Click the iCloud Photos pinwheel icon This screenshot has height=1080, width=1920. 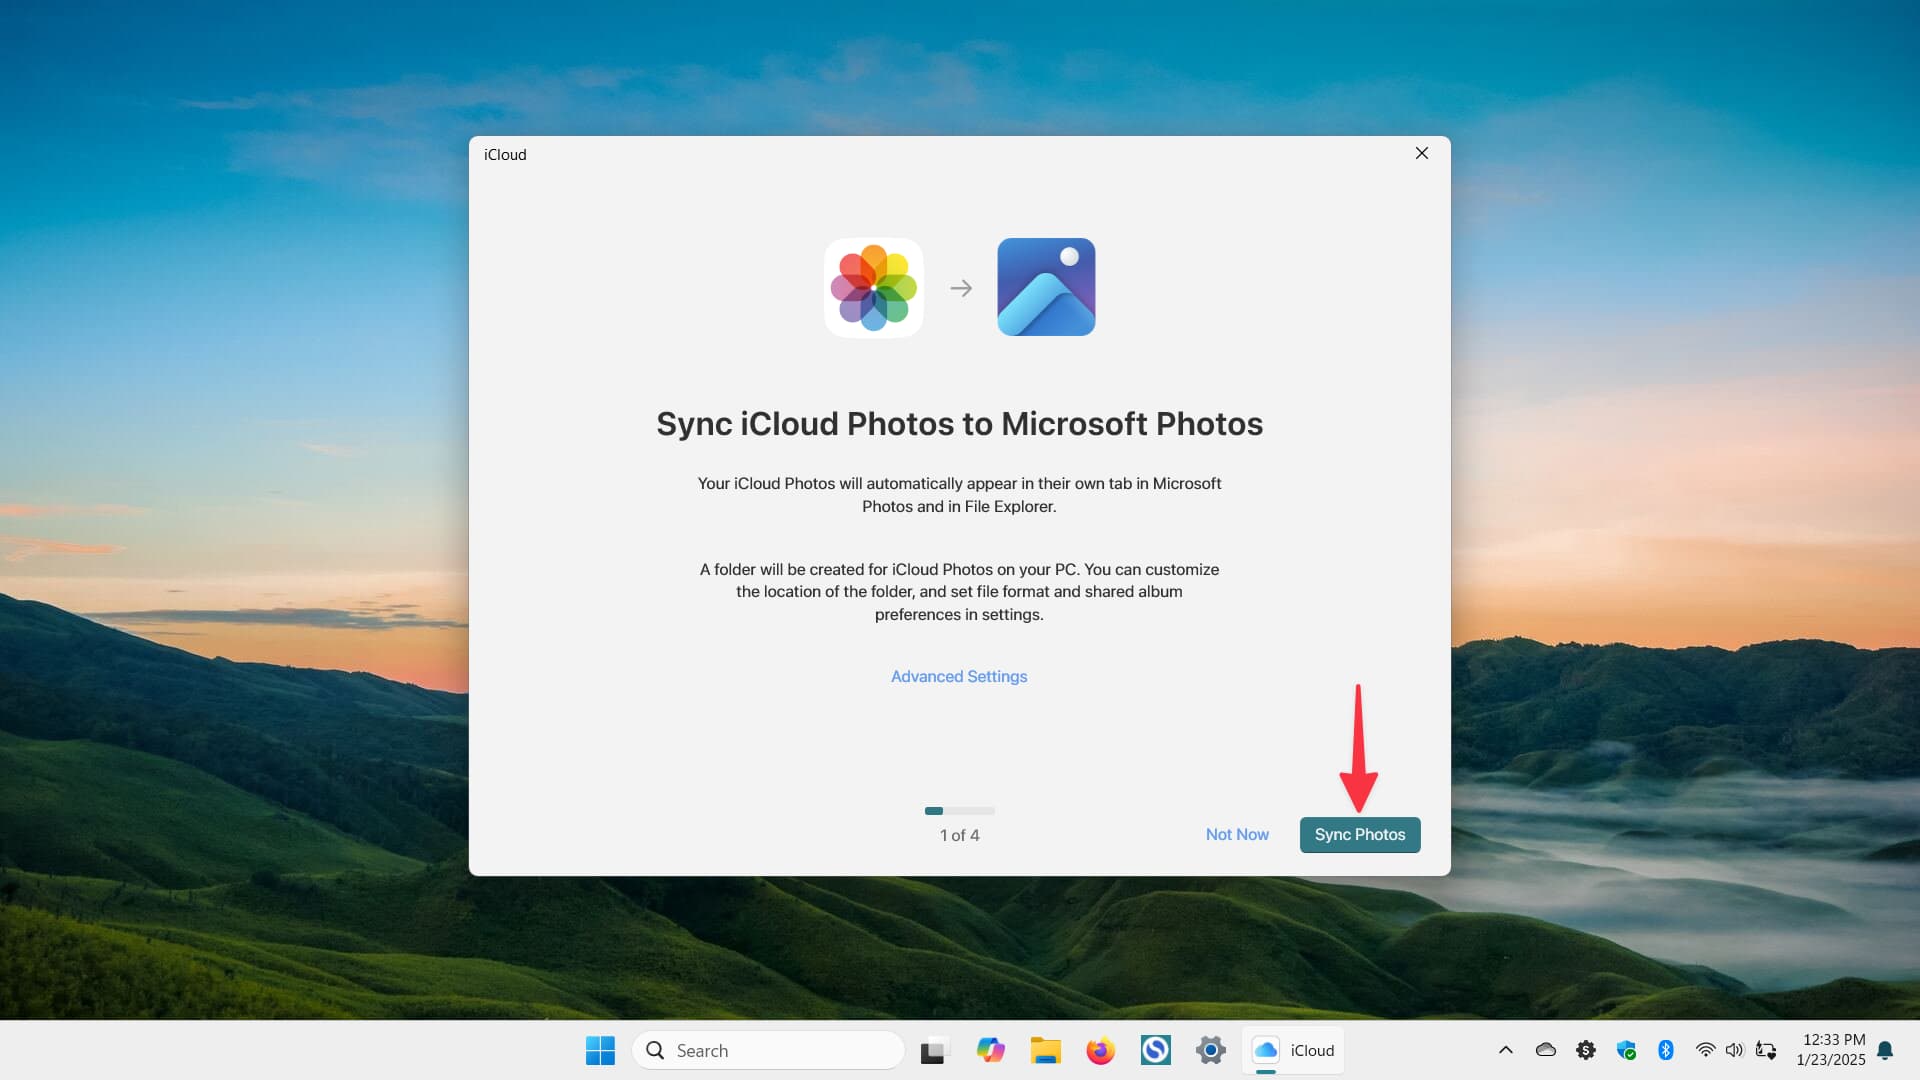coord(873,287)
